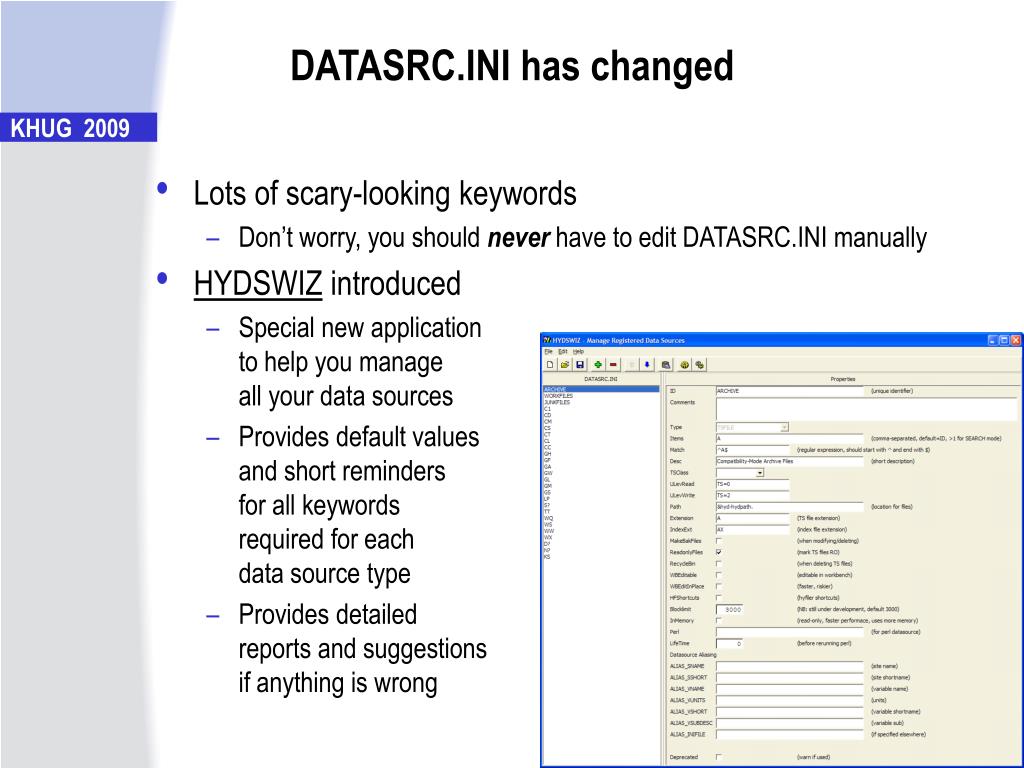Enable the RecycleBin checkbox
The height and width of the screenshot is (768, 1024).
pos(719,564)
